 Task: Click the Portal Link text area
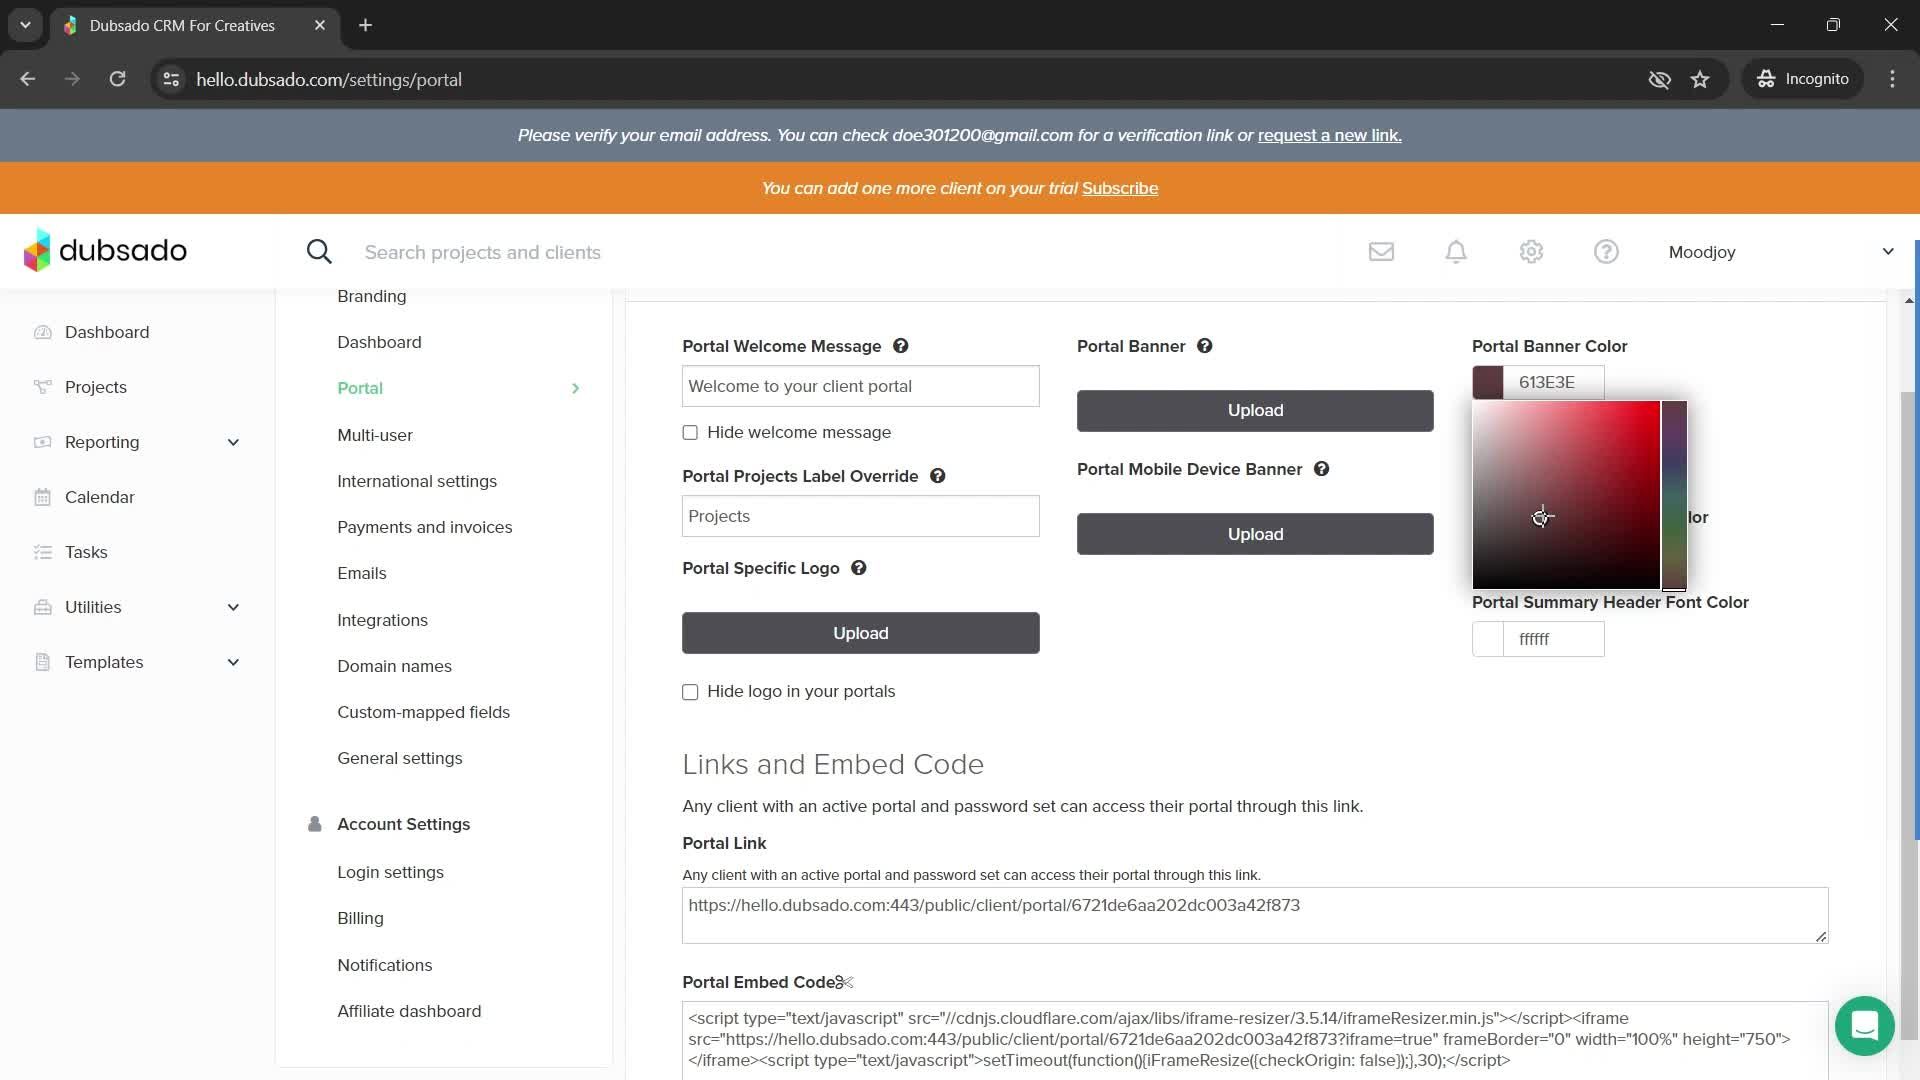(x=1255, y=915)
